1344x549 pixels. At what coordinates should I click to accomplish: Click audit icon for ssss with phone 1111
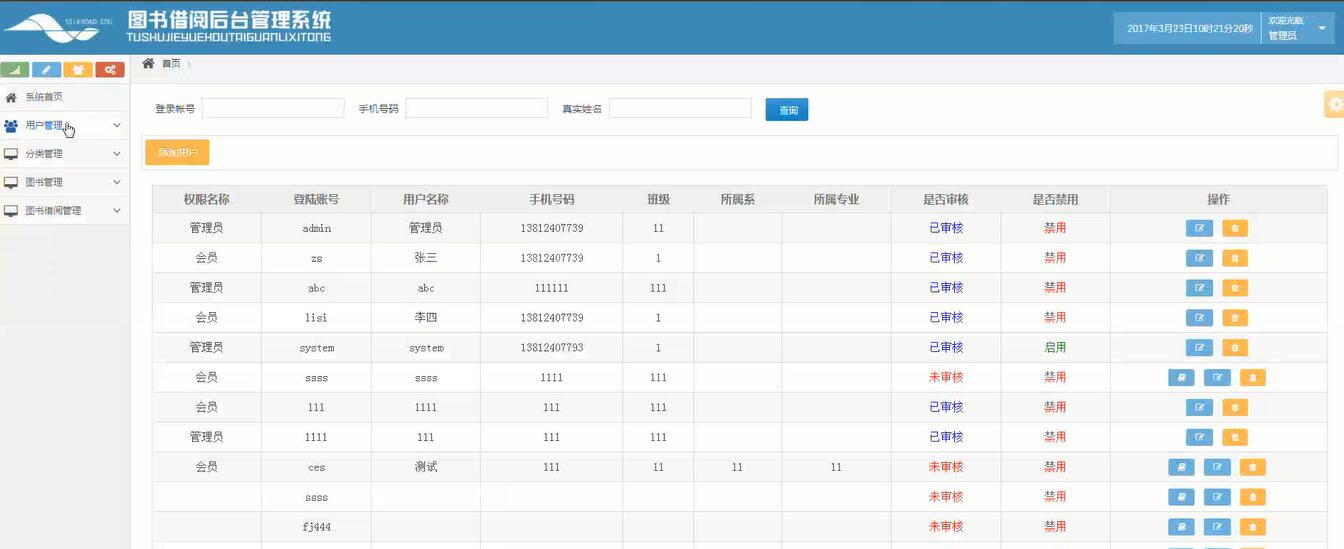pyautogui.click(x=1181, y=378)
